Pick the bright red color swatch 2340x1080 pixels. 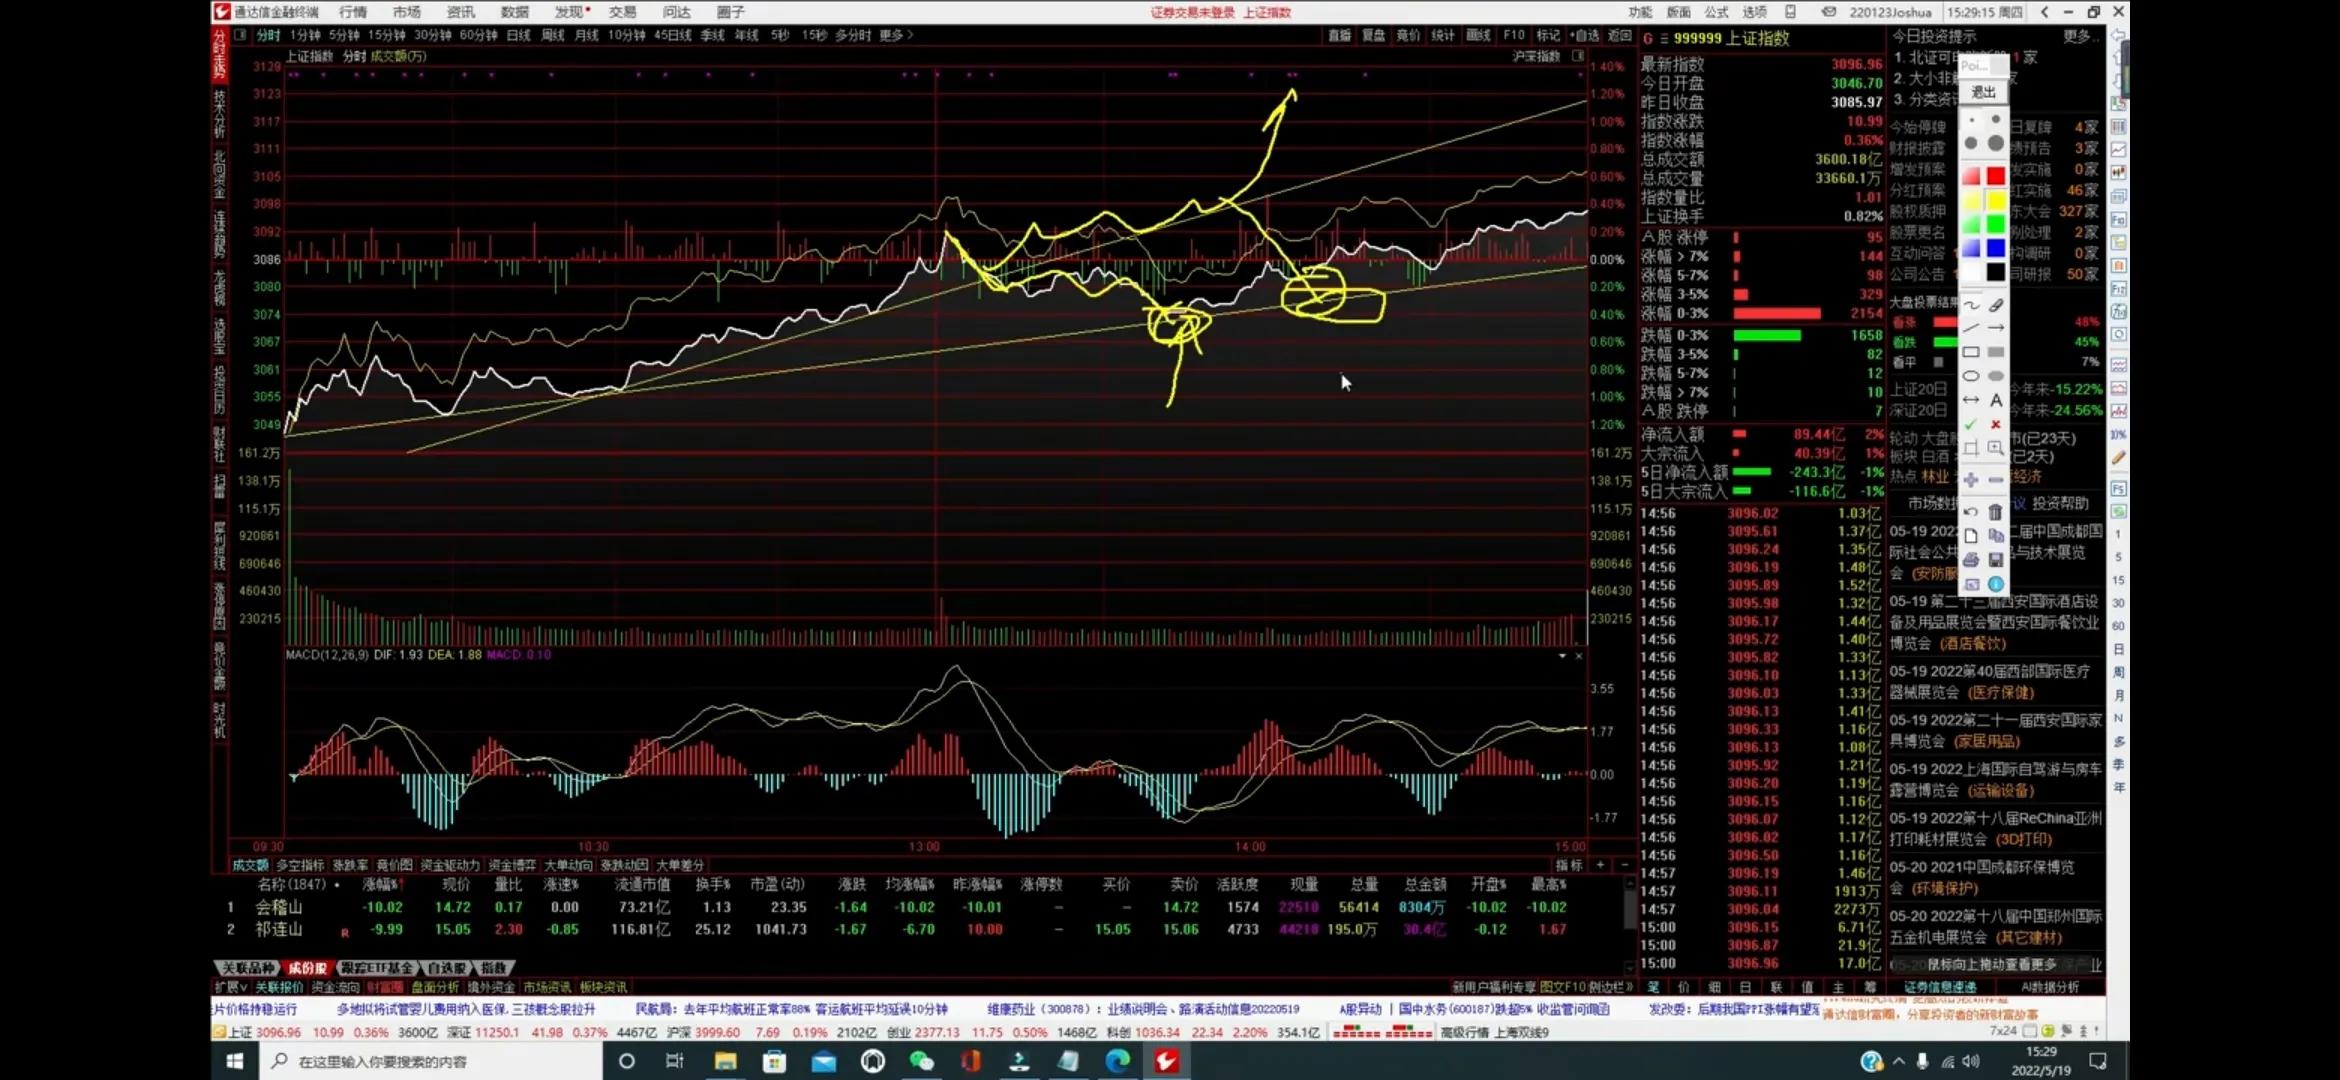(1995, 176)
